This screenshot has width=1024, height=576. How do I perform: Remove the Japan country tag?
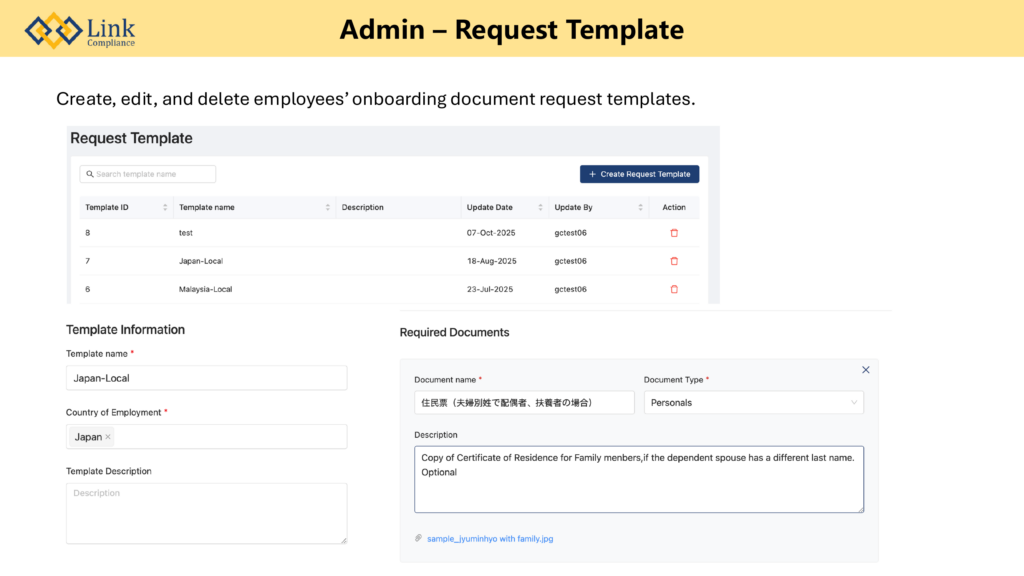(x=108, y=437)
